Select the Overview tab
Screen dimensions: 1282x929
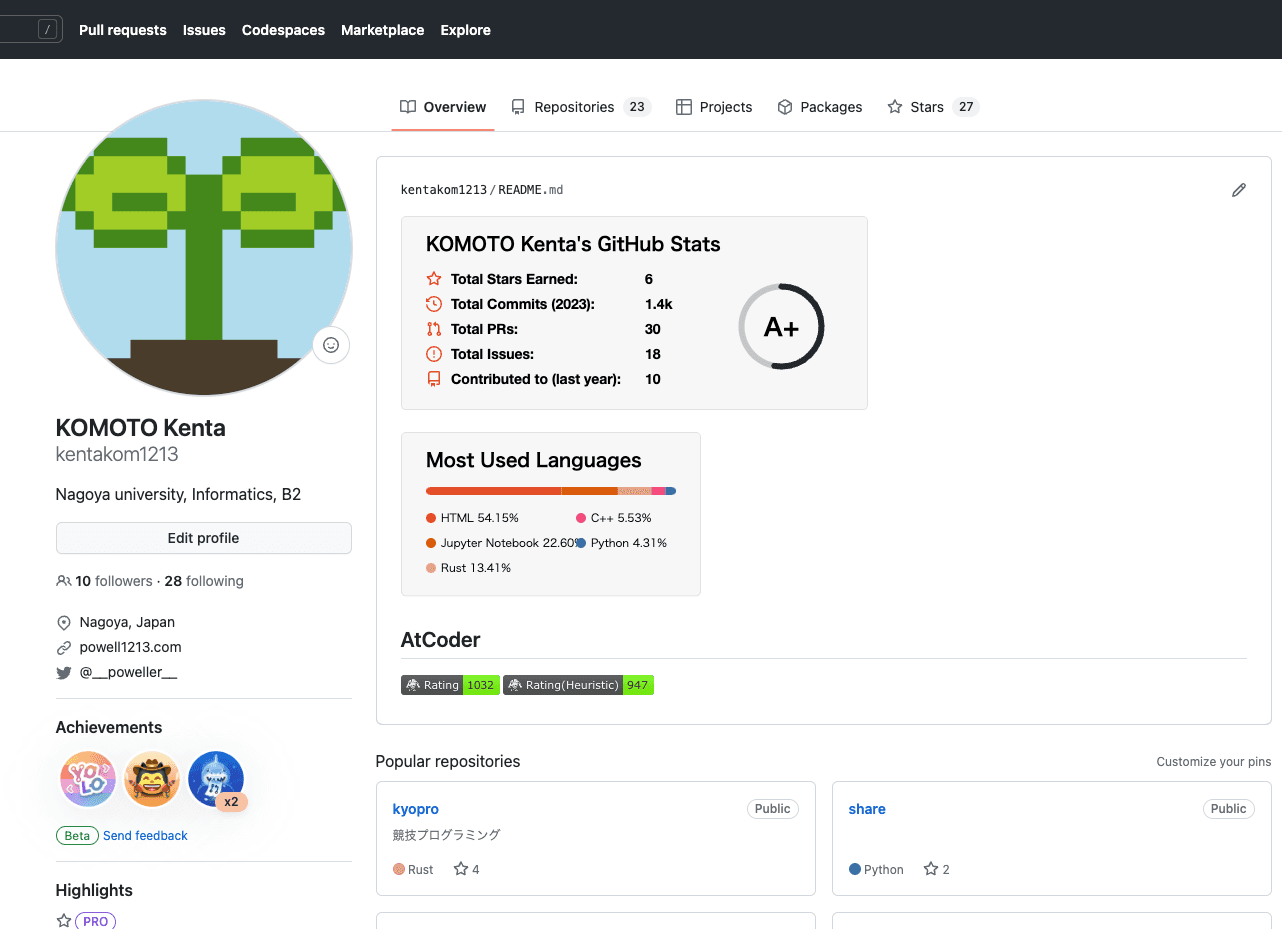click(443, 107)
